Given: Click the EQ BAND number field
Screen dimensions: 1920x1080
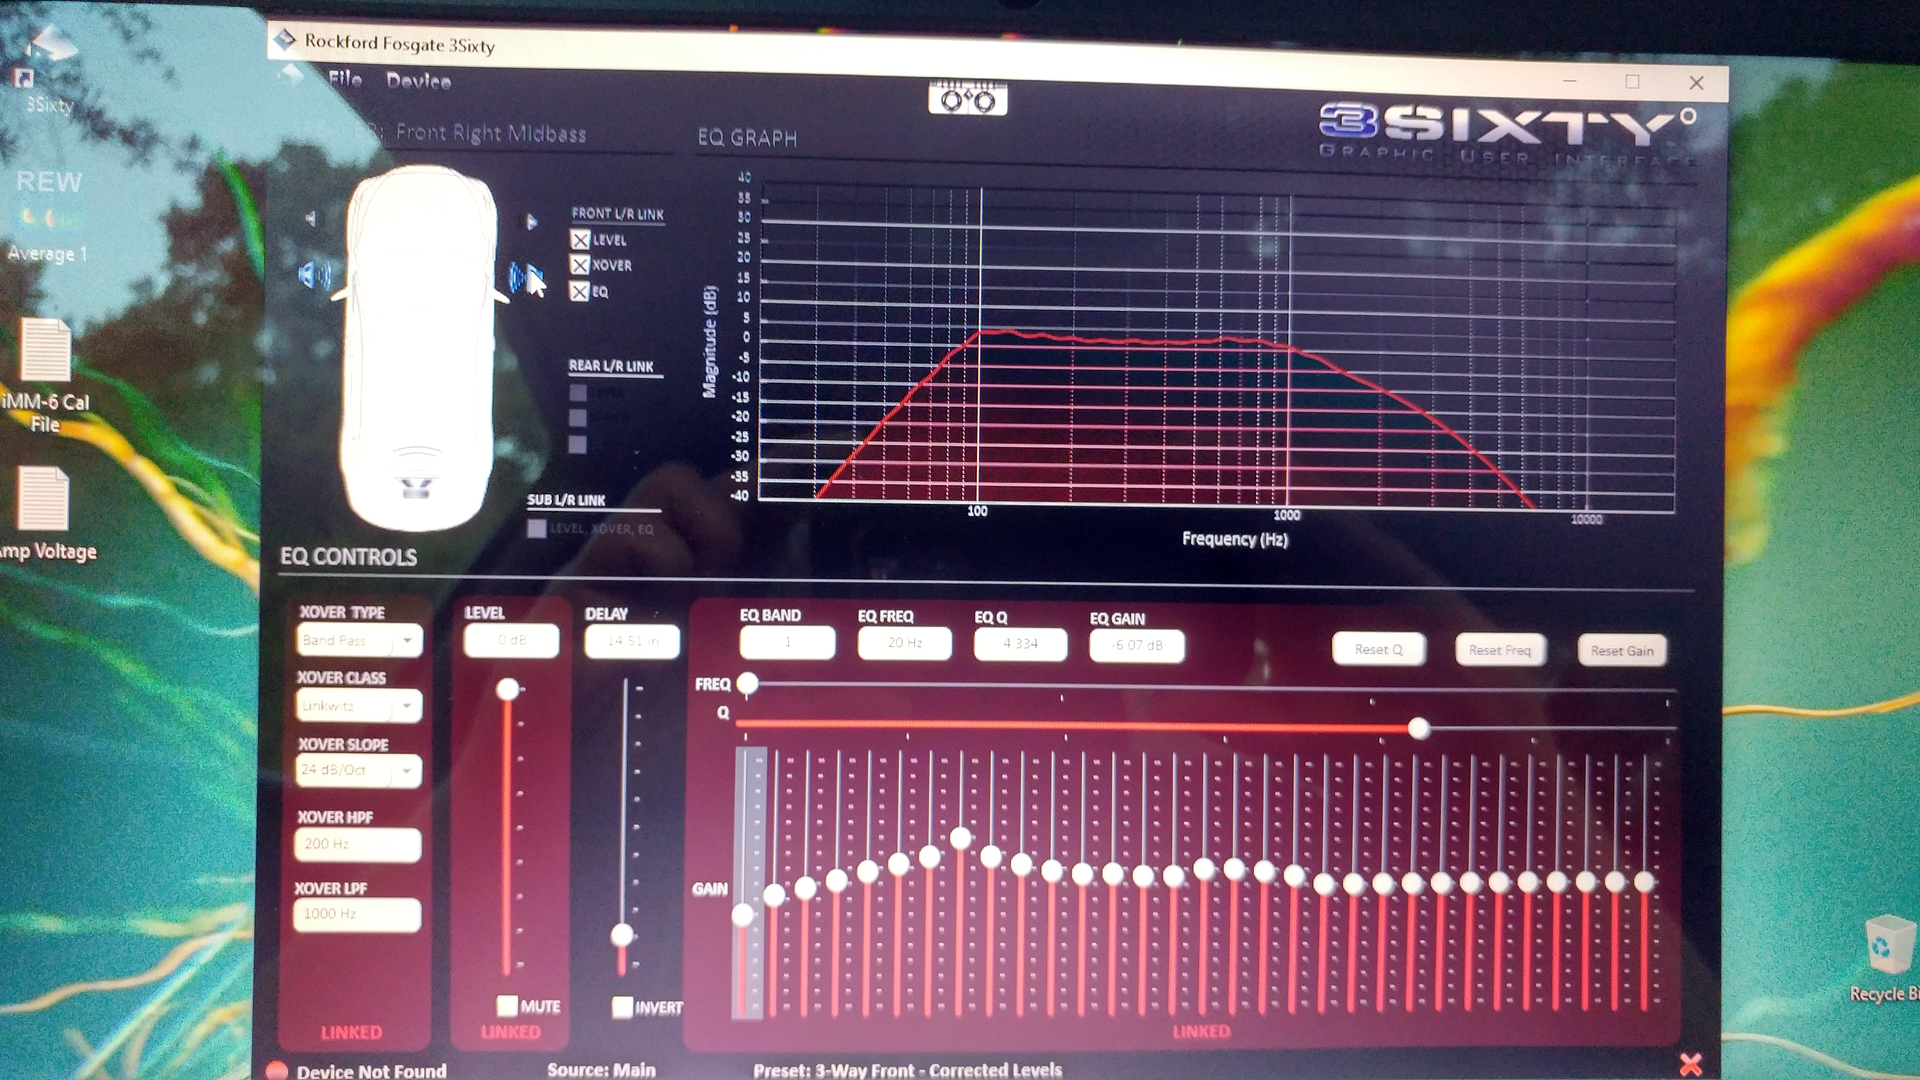Looking at the screenshot, I should 787,642.
